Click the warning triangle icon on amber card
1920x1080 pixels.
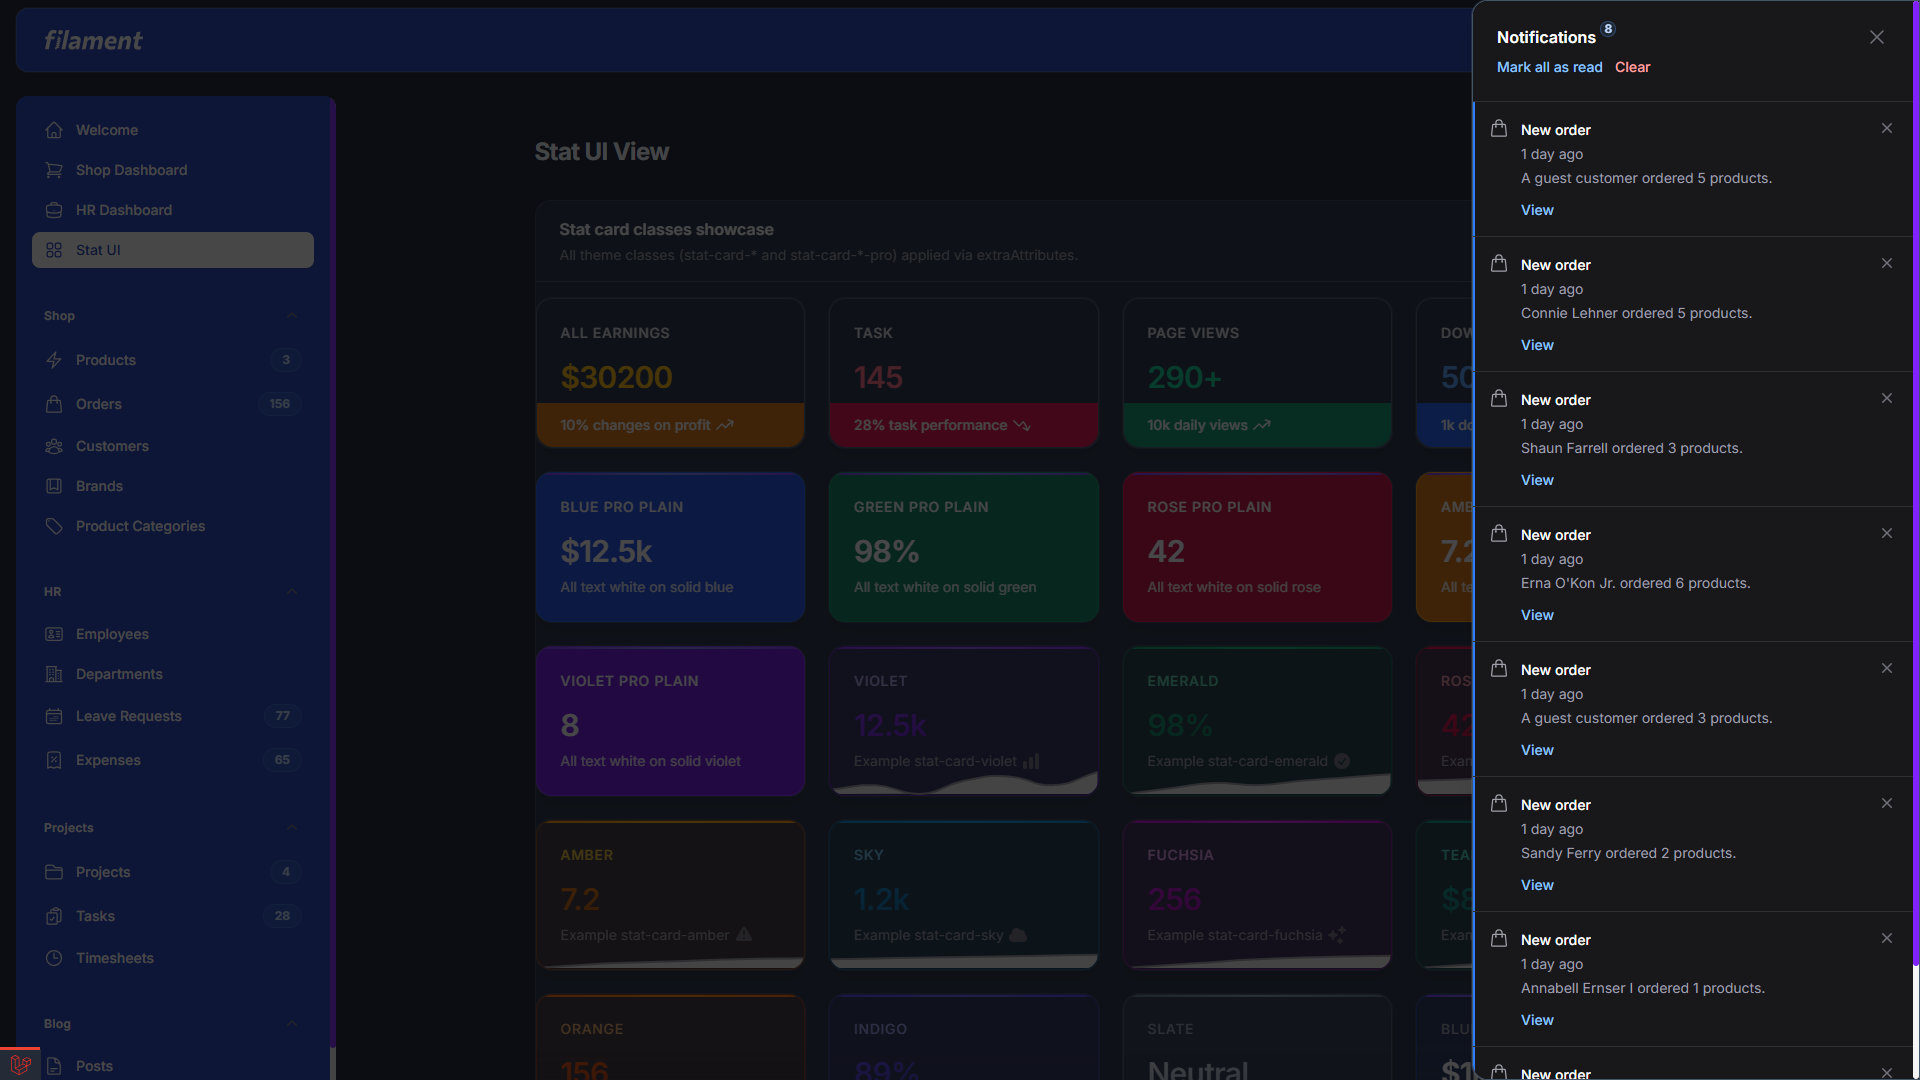[x=744, y=935]
